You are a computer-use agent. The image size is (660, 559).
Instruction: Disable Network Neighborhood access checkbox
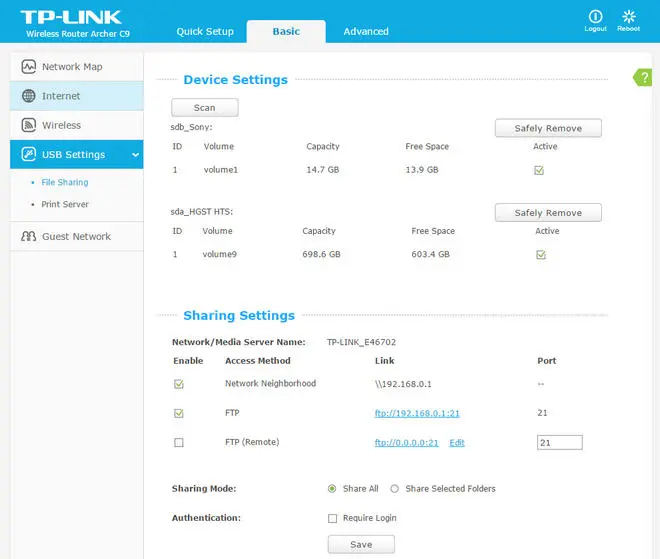(x=179, y=384)
